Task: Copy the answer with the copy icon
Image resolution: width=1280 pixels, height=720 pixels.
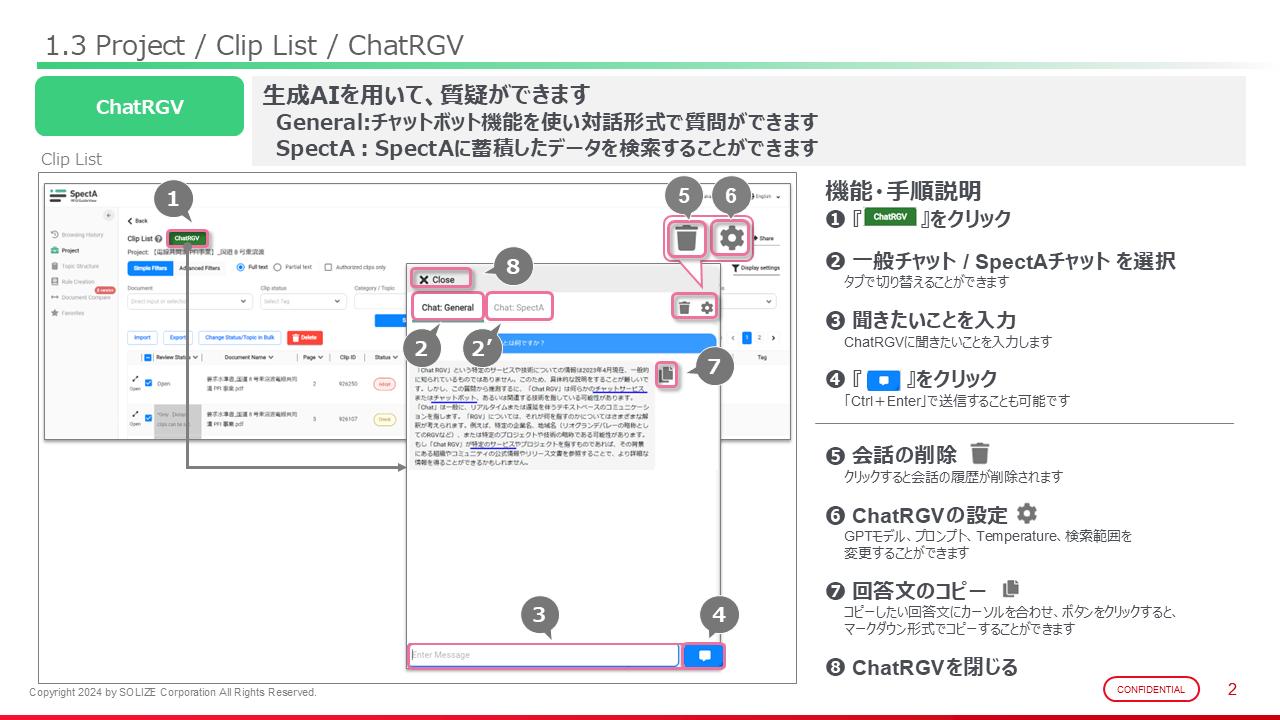Action: pyautogui.click(x=667, y=374)
